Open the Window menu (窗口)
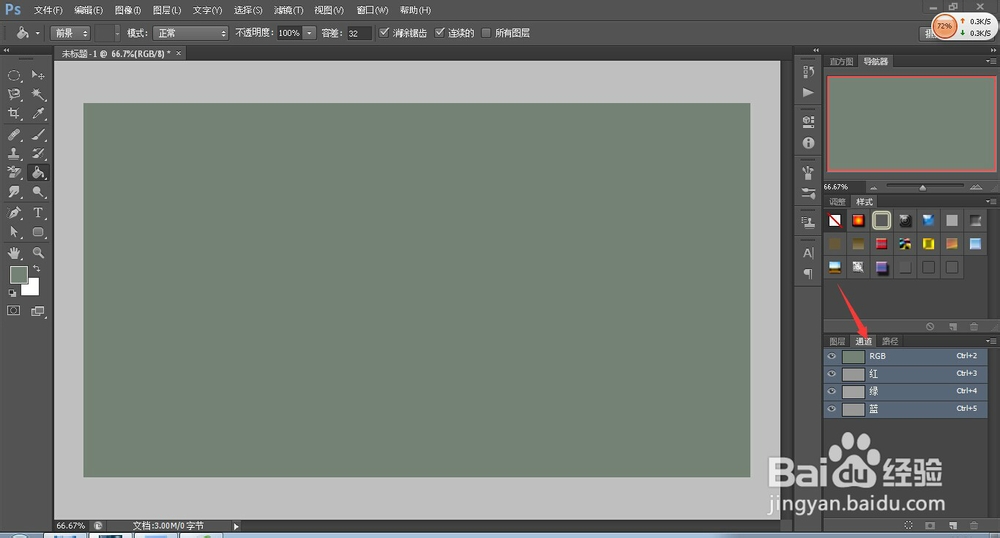The width and height of the screenshot is (1000, 538). 372,10
